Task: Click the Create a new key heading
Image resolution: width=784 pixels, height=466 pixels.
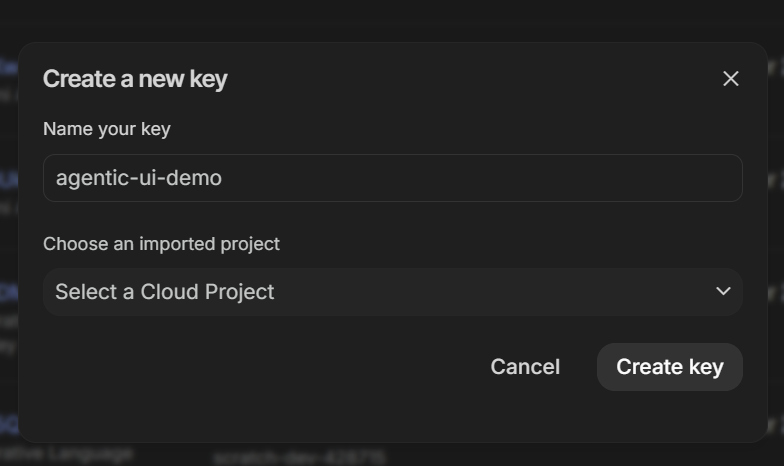Action: pos(135,79)
